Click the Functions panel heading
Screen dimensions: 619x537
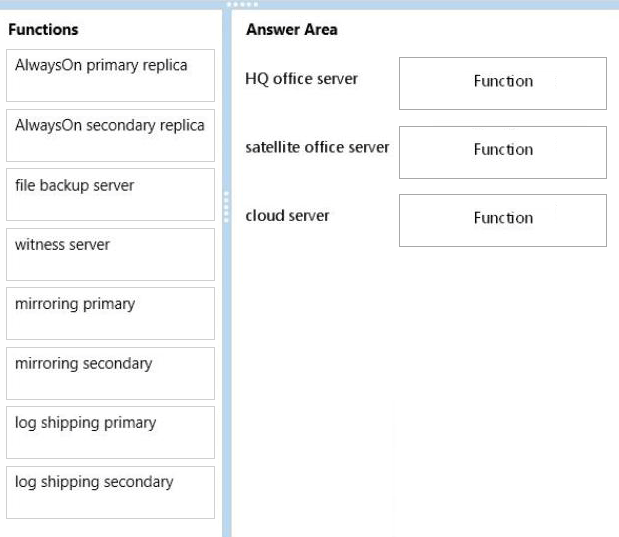(43, 30)
